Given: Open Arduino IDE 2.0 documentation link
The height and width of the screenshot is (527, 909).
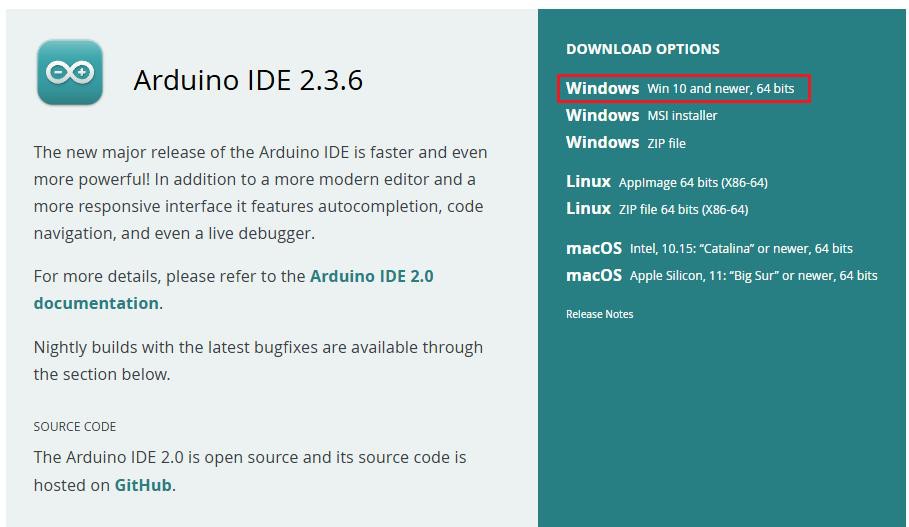Looking at the screenshot, I should [233, 289].
